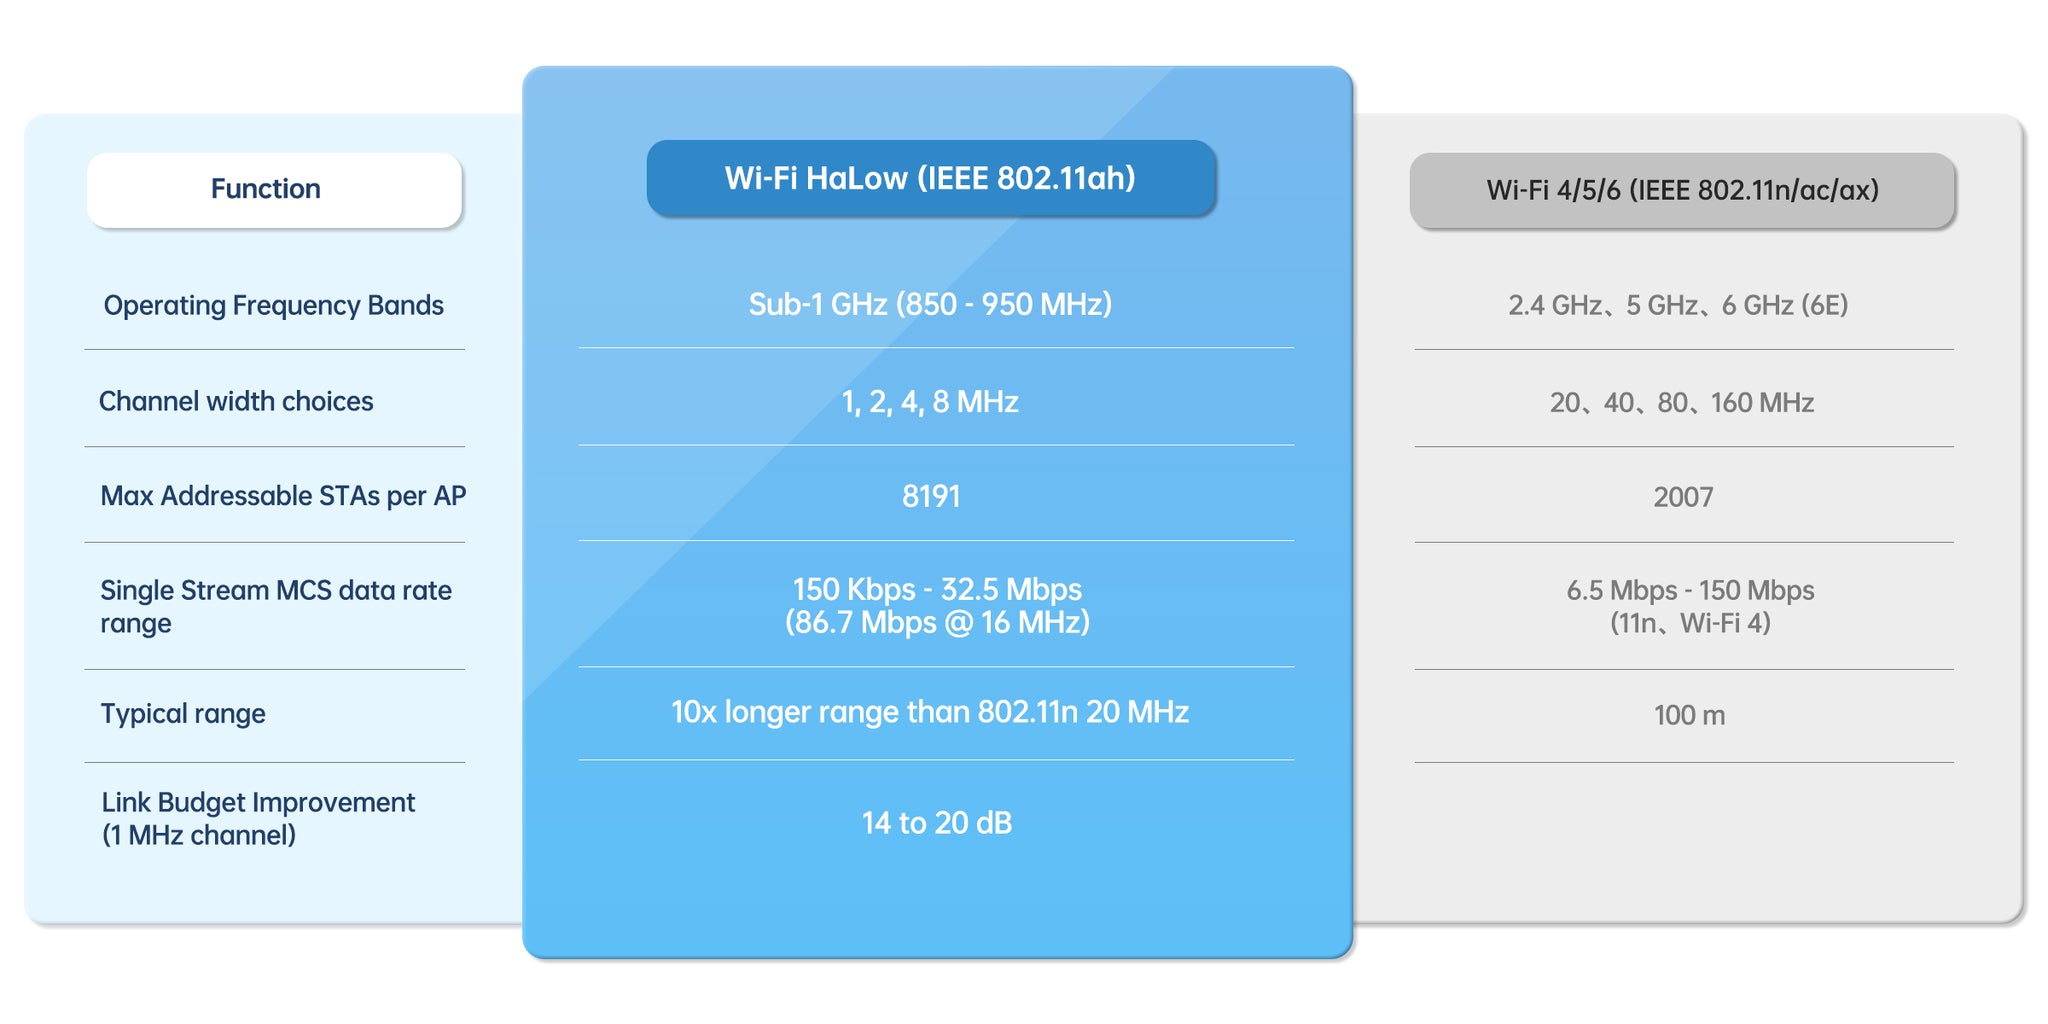
Task: Click the Sub-1 GHz (850 - 950 MHz) value
Action: [x=930, y=304]
